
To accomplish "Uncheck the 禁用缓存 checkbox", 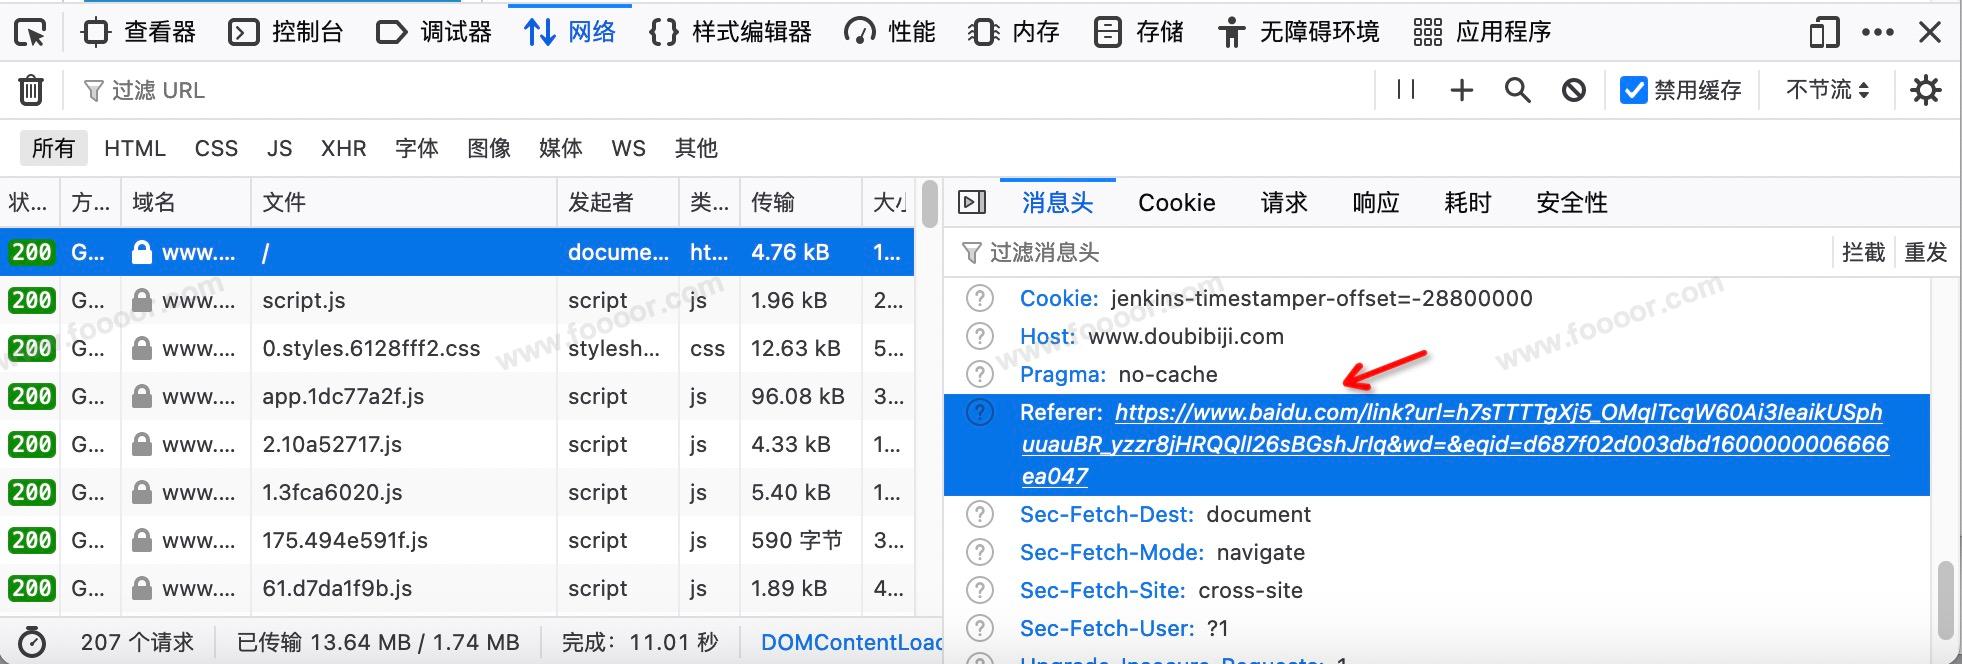I will click(1633, 91).
